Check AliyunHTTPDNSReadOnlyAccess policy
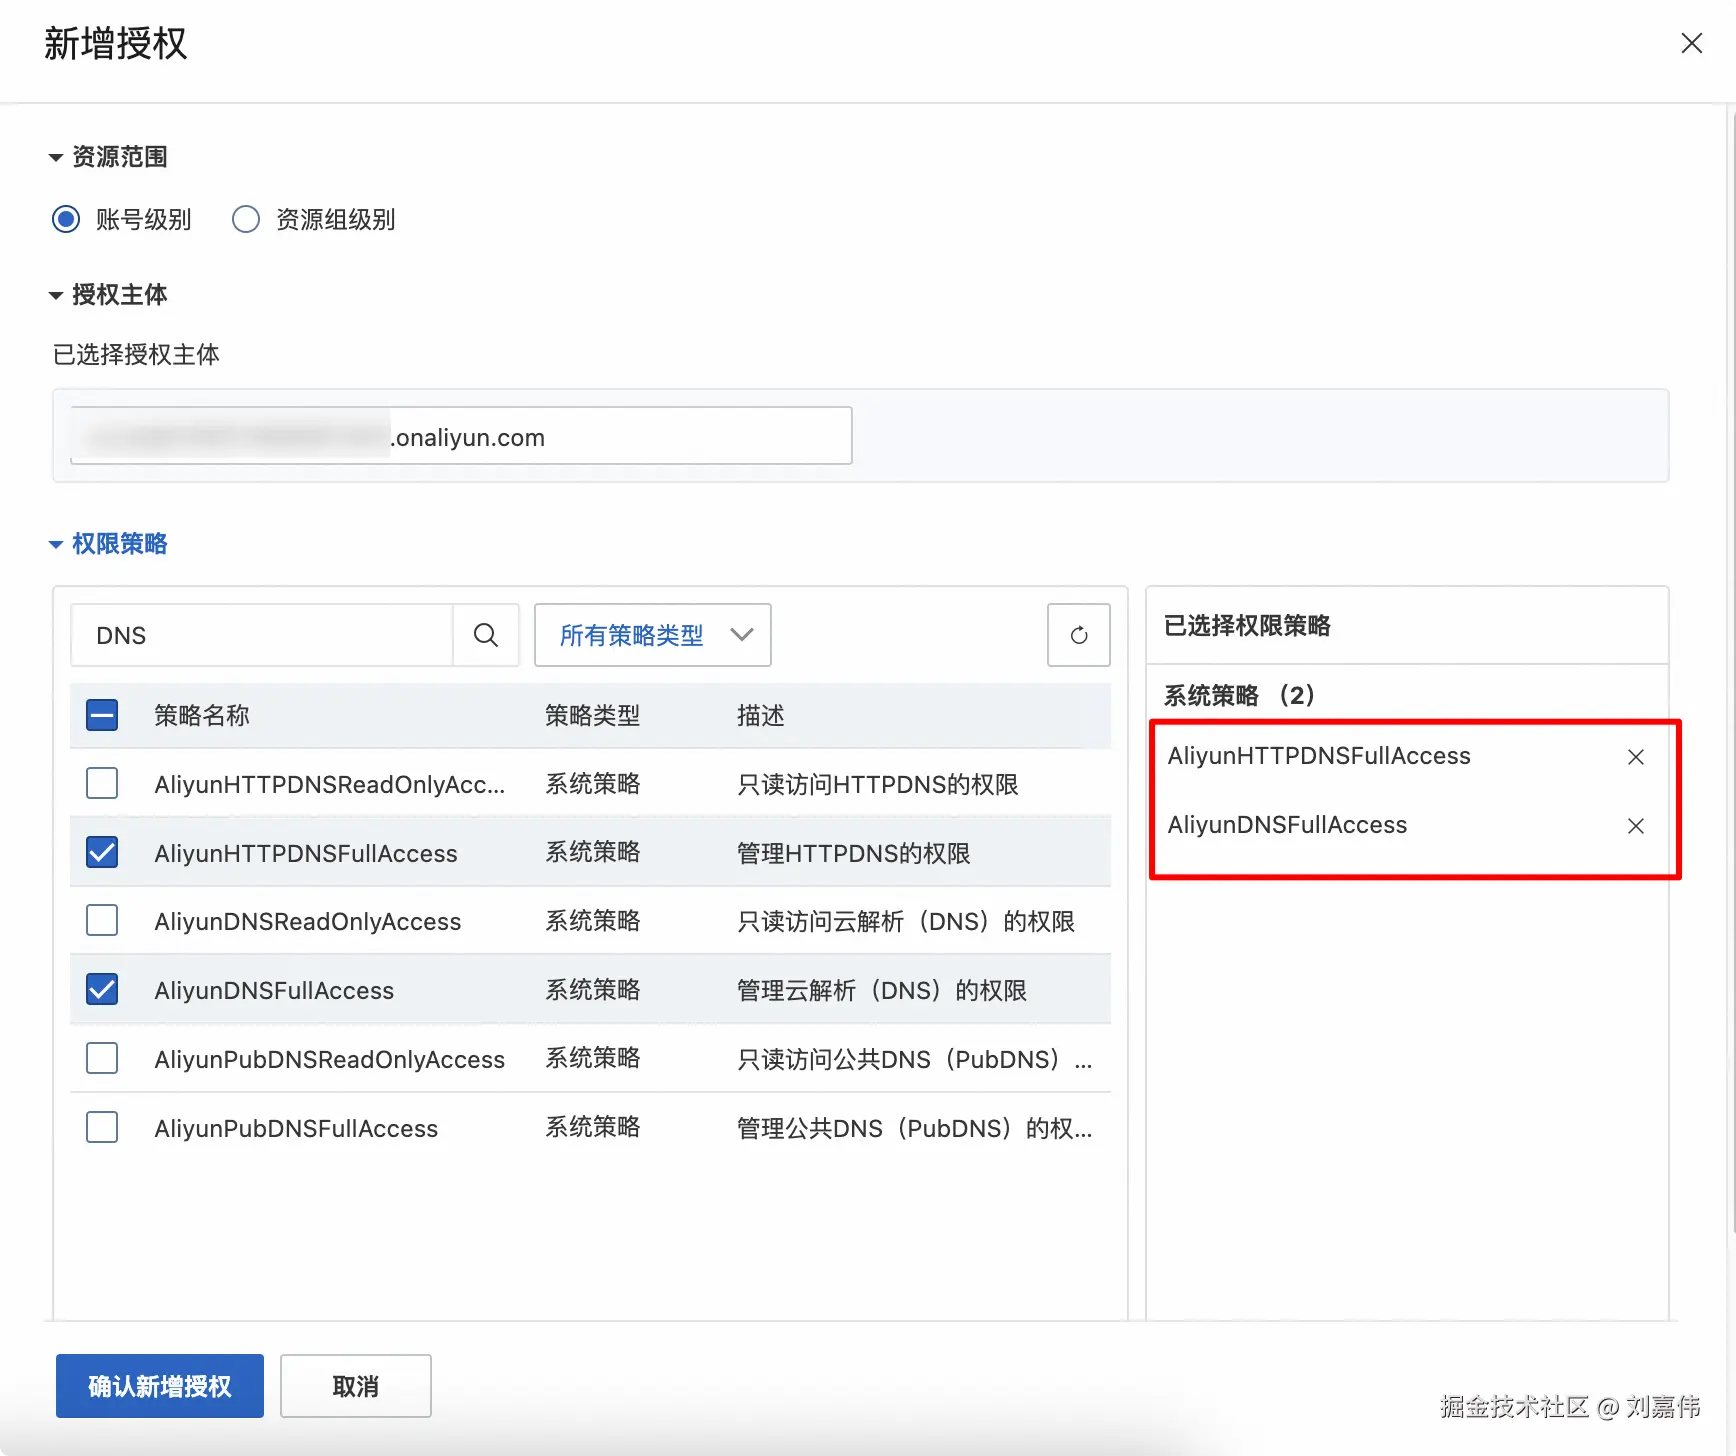Image resolution: width=1736 pixels, height=1456 pixels. [x=102, y=783]
